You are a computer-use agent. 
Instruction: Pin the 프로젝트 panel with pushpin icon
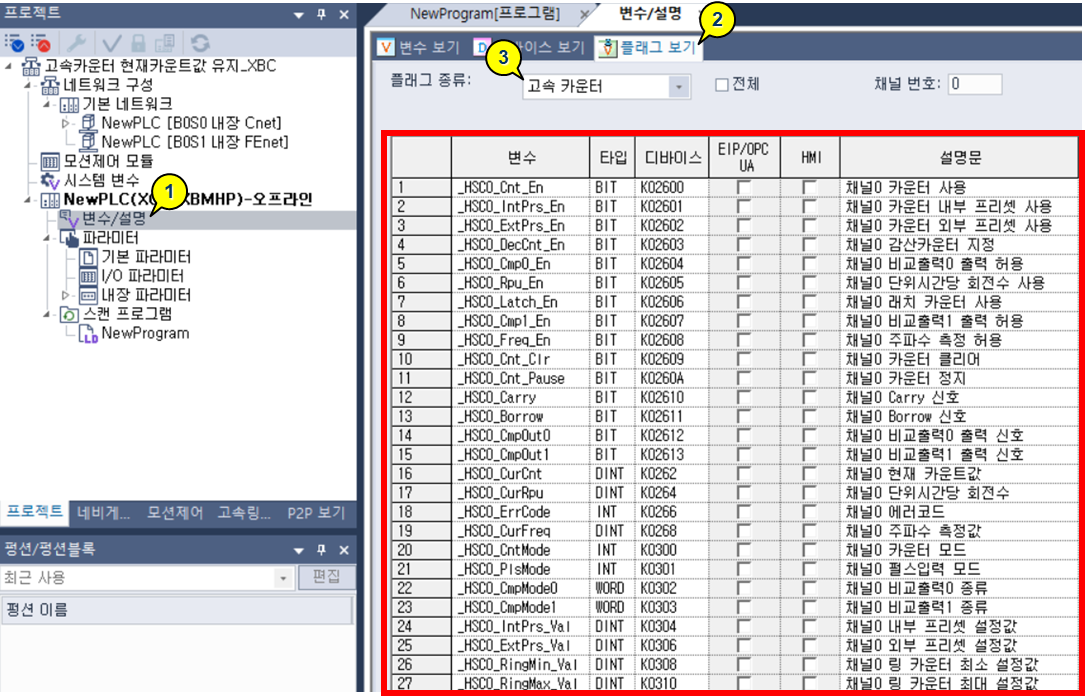tap(321, 15)
